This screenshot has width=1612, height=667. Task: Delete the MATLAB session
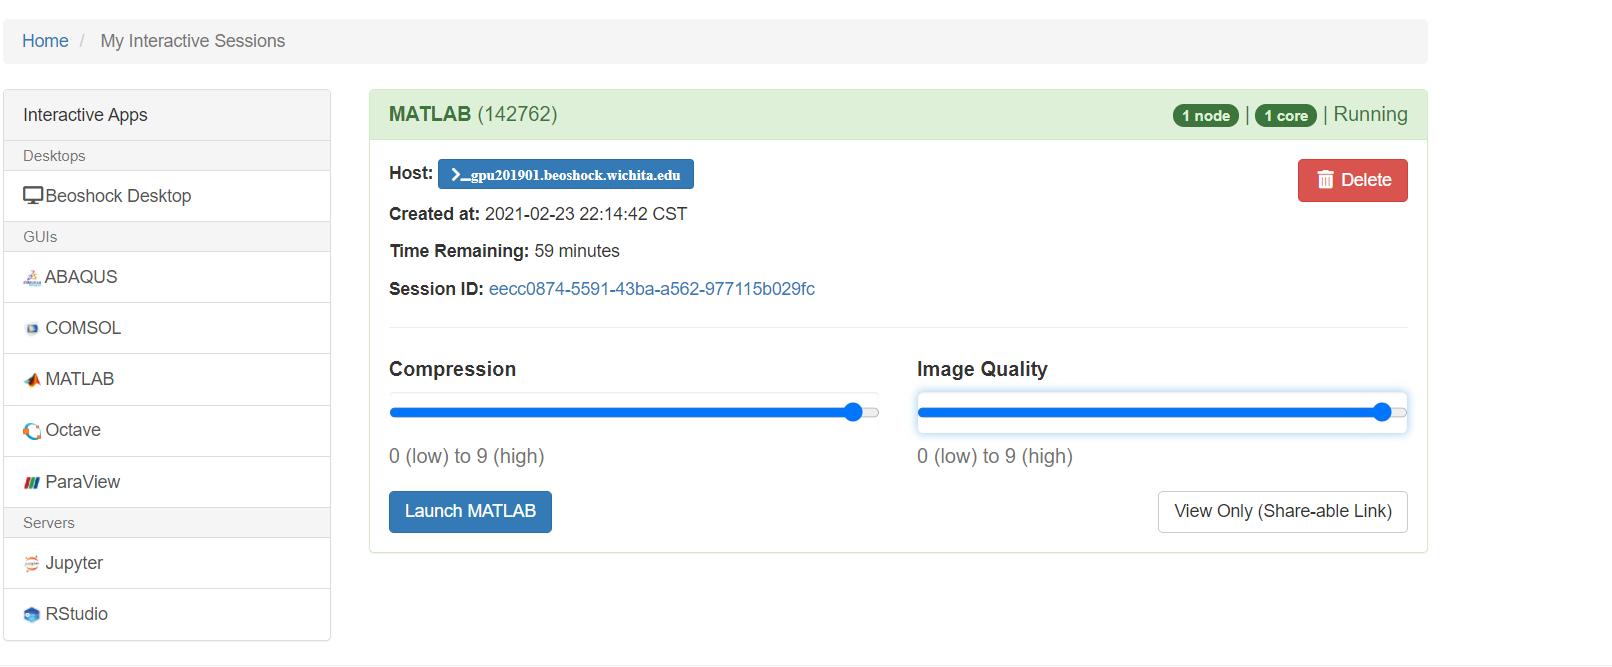click(1352, 180)
